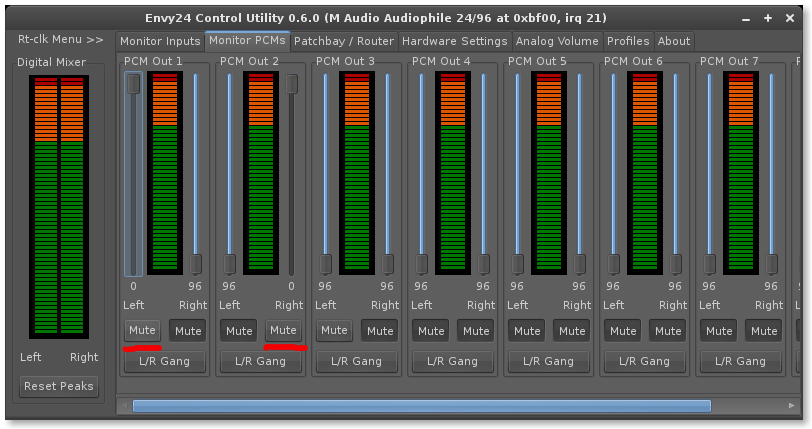Click PCM Out 7 right volume slider handle
Viewport: 812px width, 429px height.
pyautogui.click(x=772, y=264)
